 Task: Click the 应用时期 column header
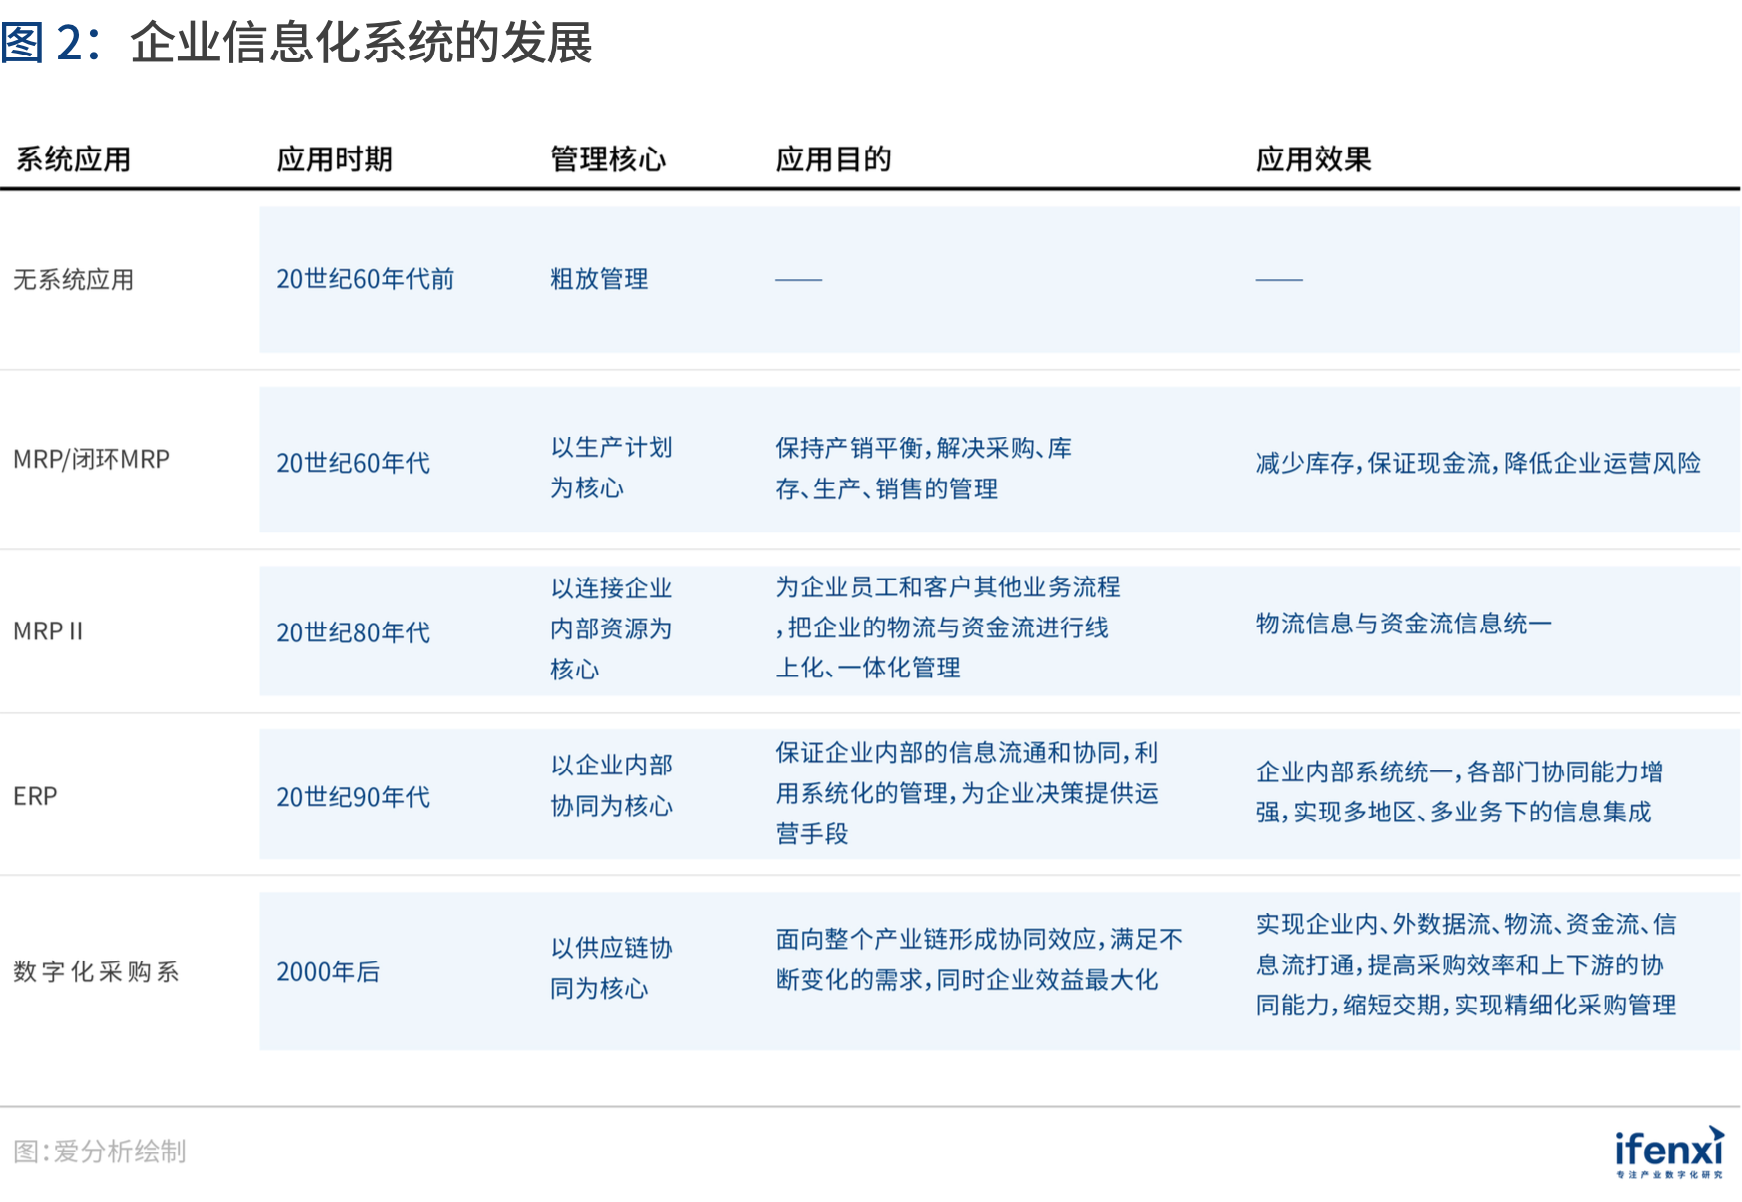(334, 159)
